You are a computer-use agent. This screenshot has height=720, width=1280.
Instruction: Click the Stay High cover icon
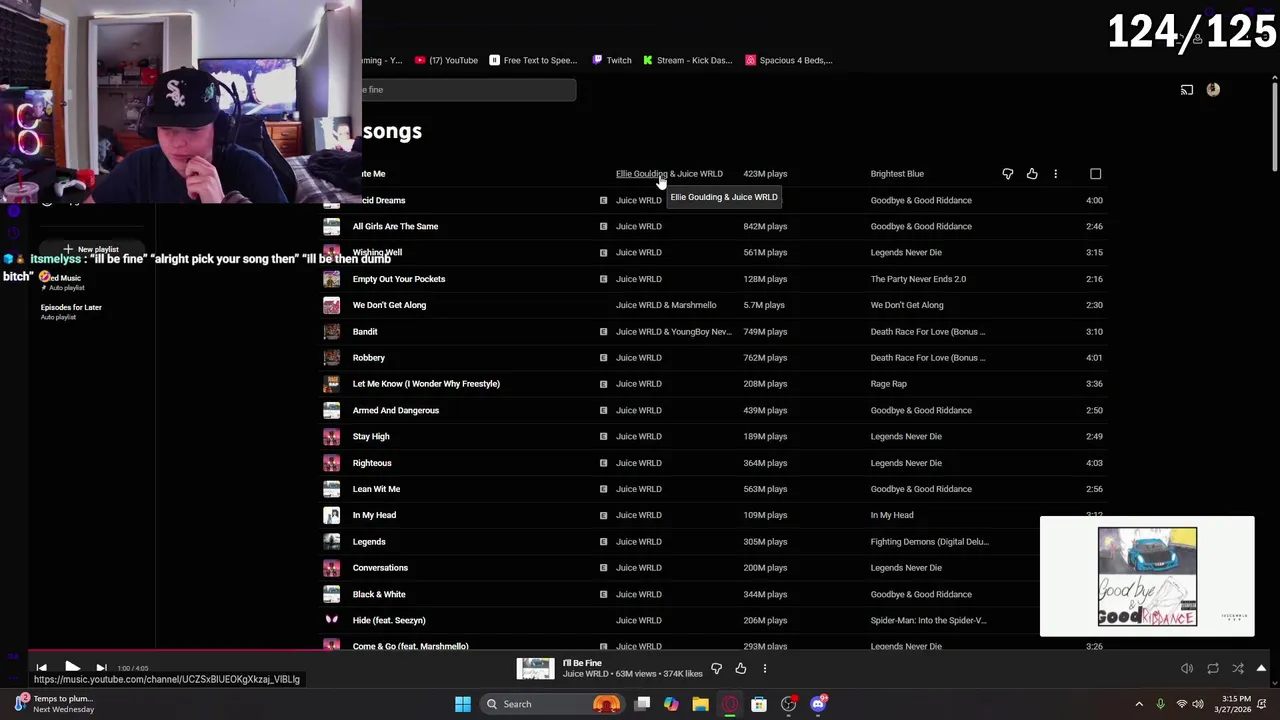pos(331,436)
